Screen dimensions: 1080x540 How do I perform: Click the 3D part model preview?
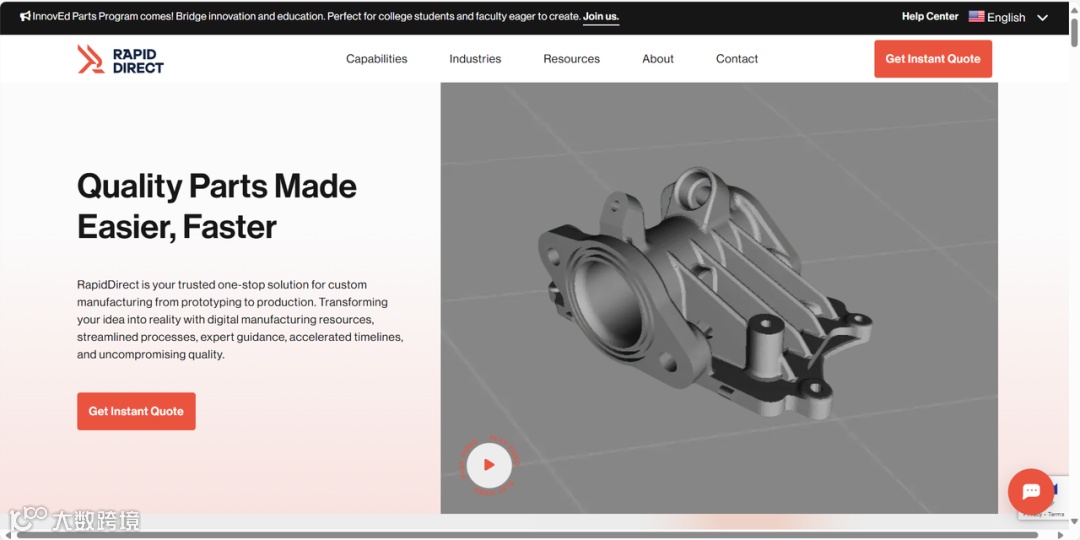coord(719,298)
